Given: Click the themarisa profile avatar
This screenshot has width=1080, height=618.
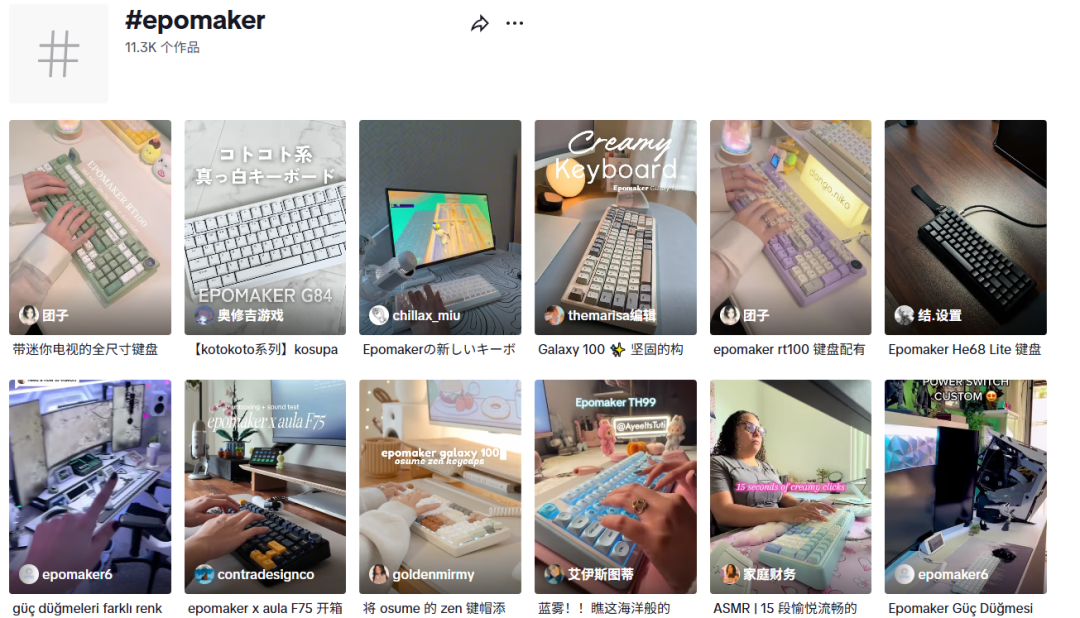Looking at the screenshot, I should click(554, 316).
